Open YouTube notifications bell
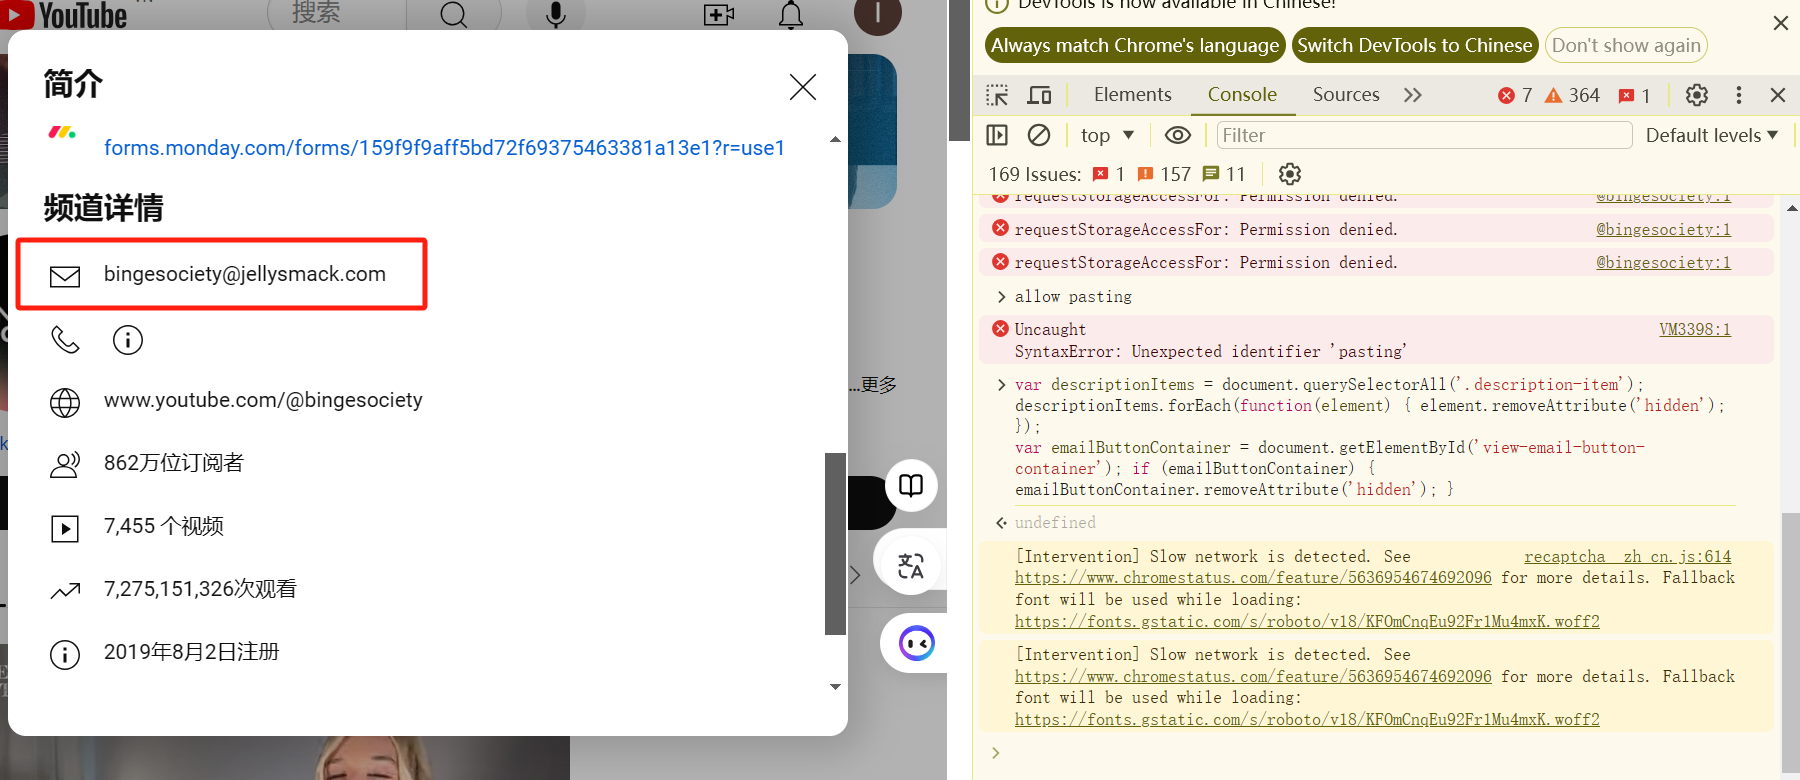The image size is (1800, 780). click(x=791, y=15)
